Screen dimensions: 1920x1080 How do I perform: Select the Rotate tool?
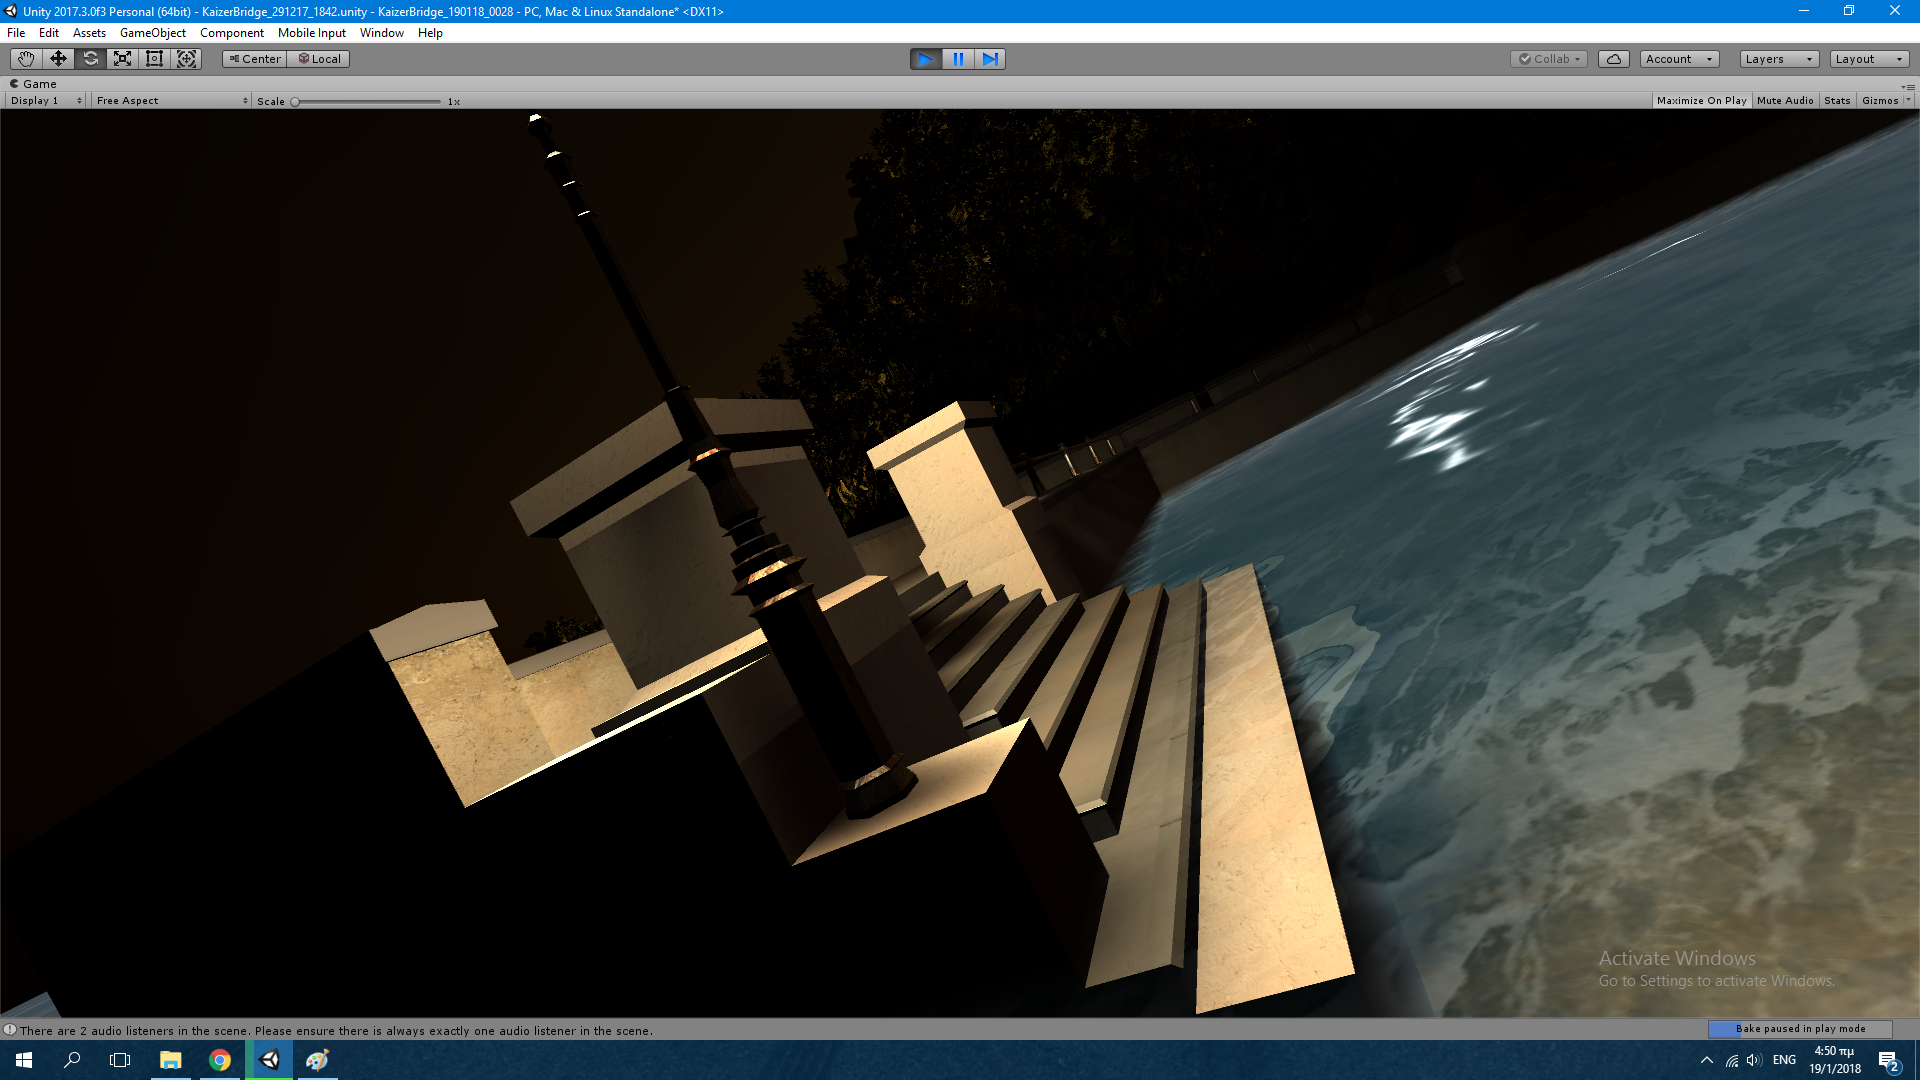coord(90,59)
